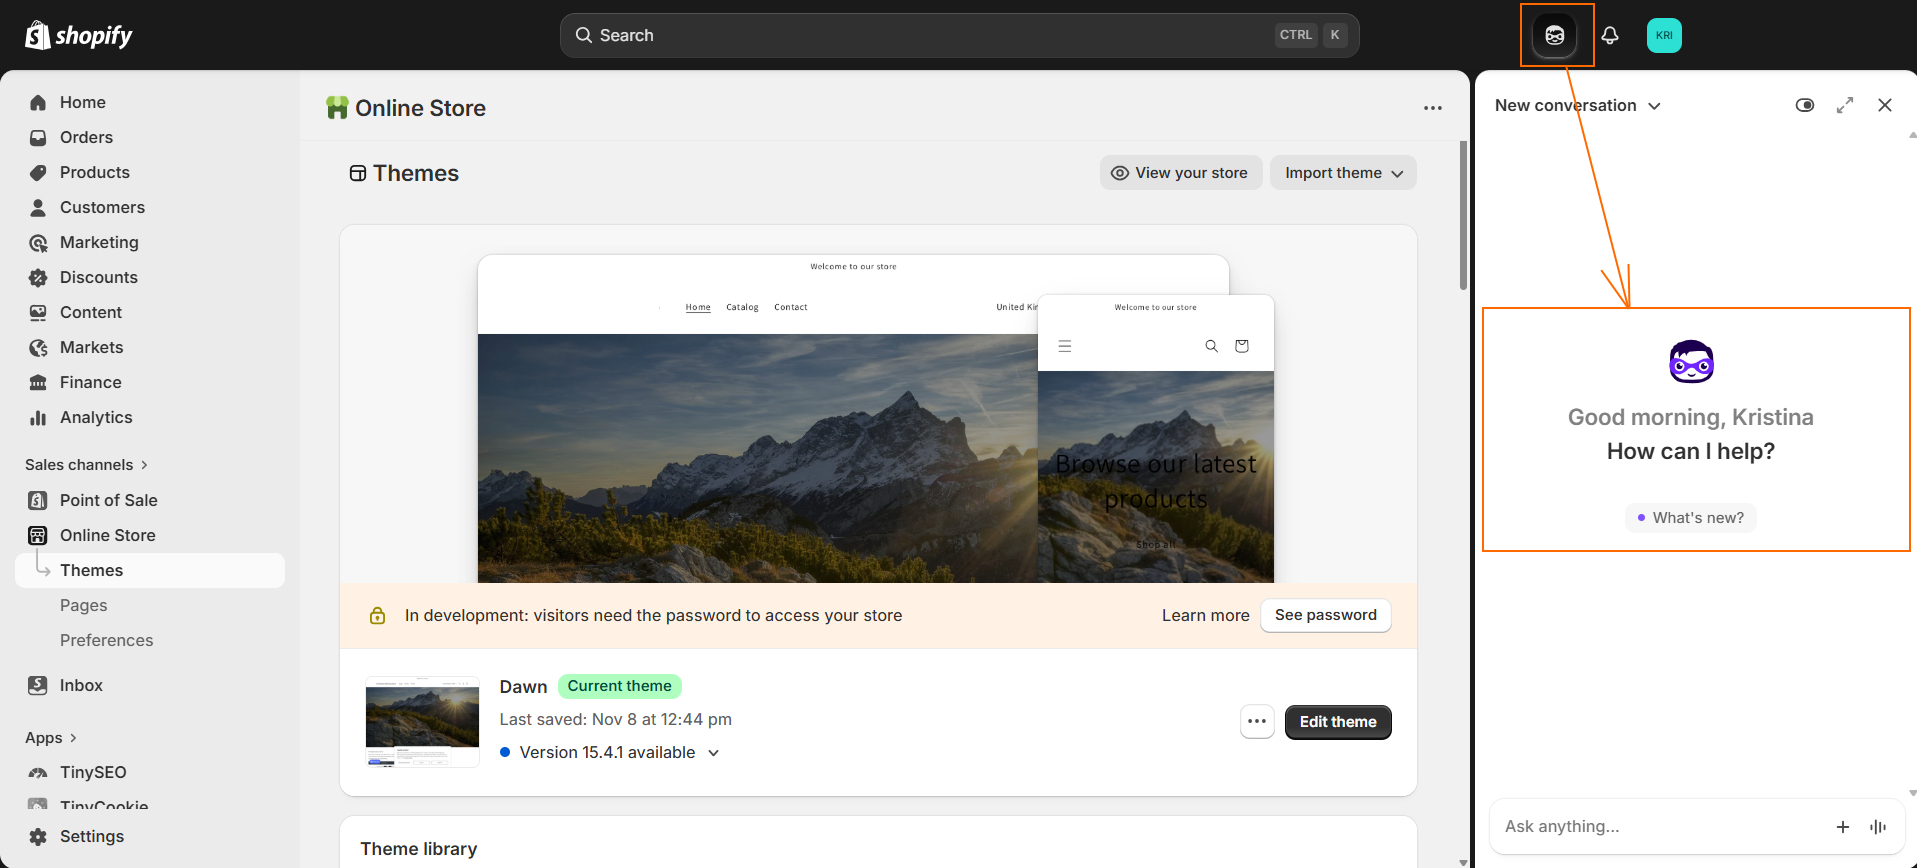Expand the Sales channels section
The height and width of the screenshot is (868, 1917).
87,464
